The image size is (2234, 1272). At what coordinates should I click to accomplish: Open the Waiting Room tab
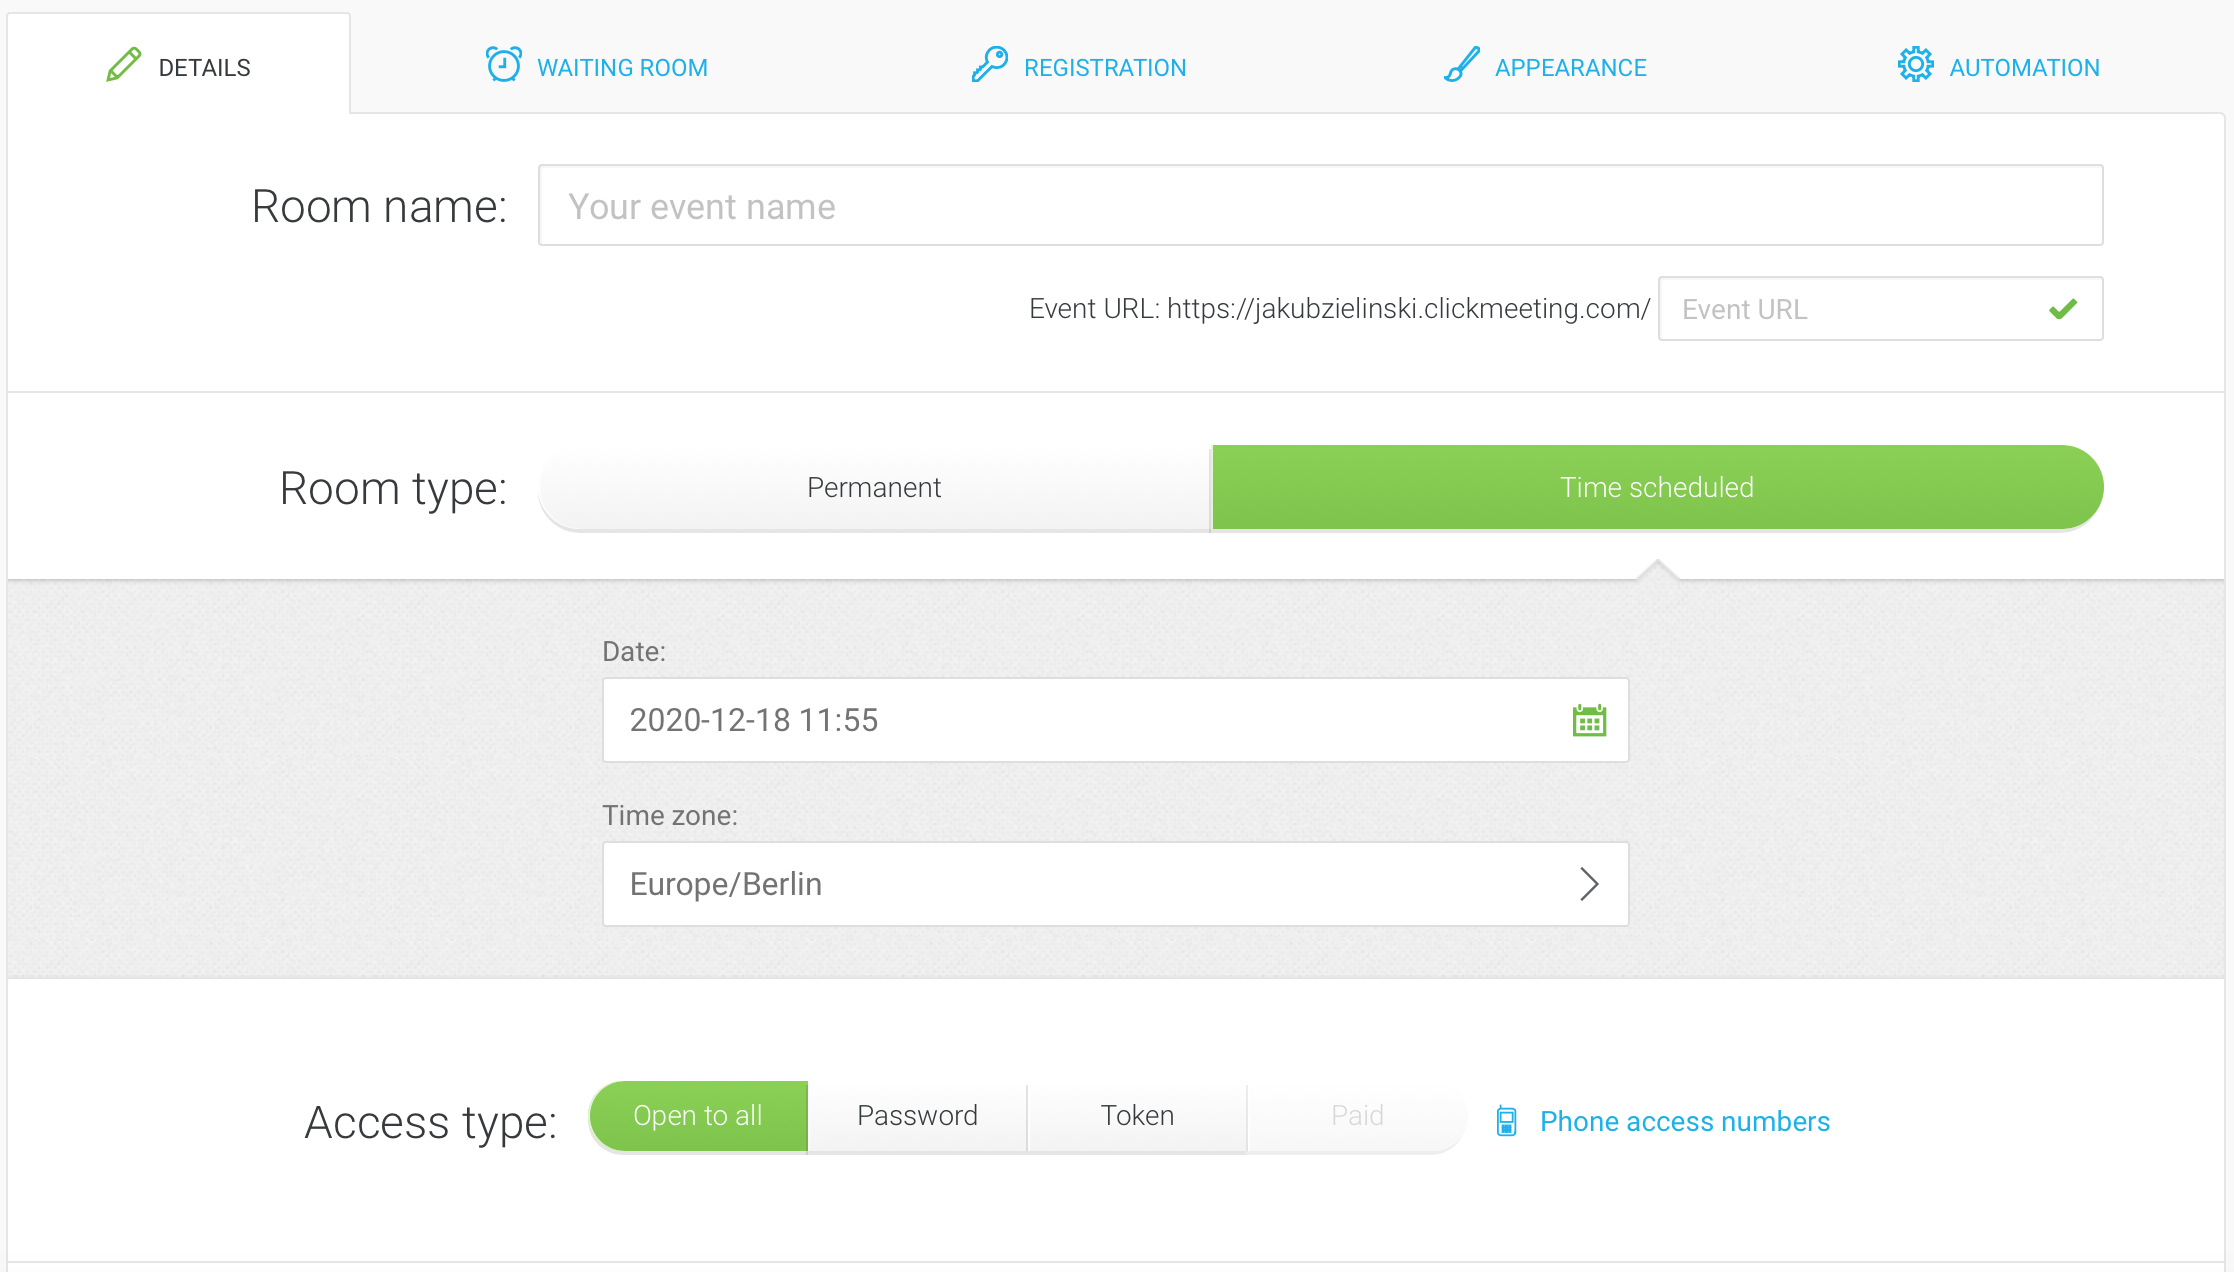(x=597, y=67)
